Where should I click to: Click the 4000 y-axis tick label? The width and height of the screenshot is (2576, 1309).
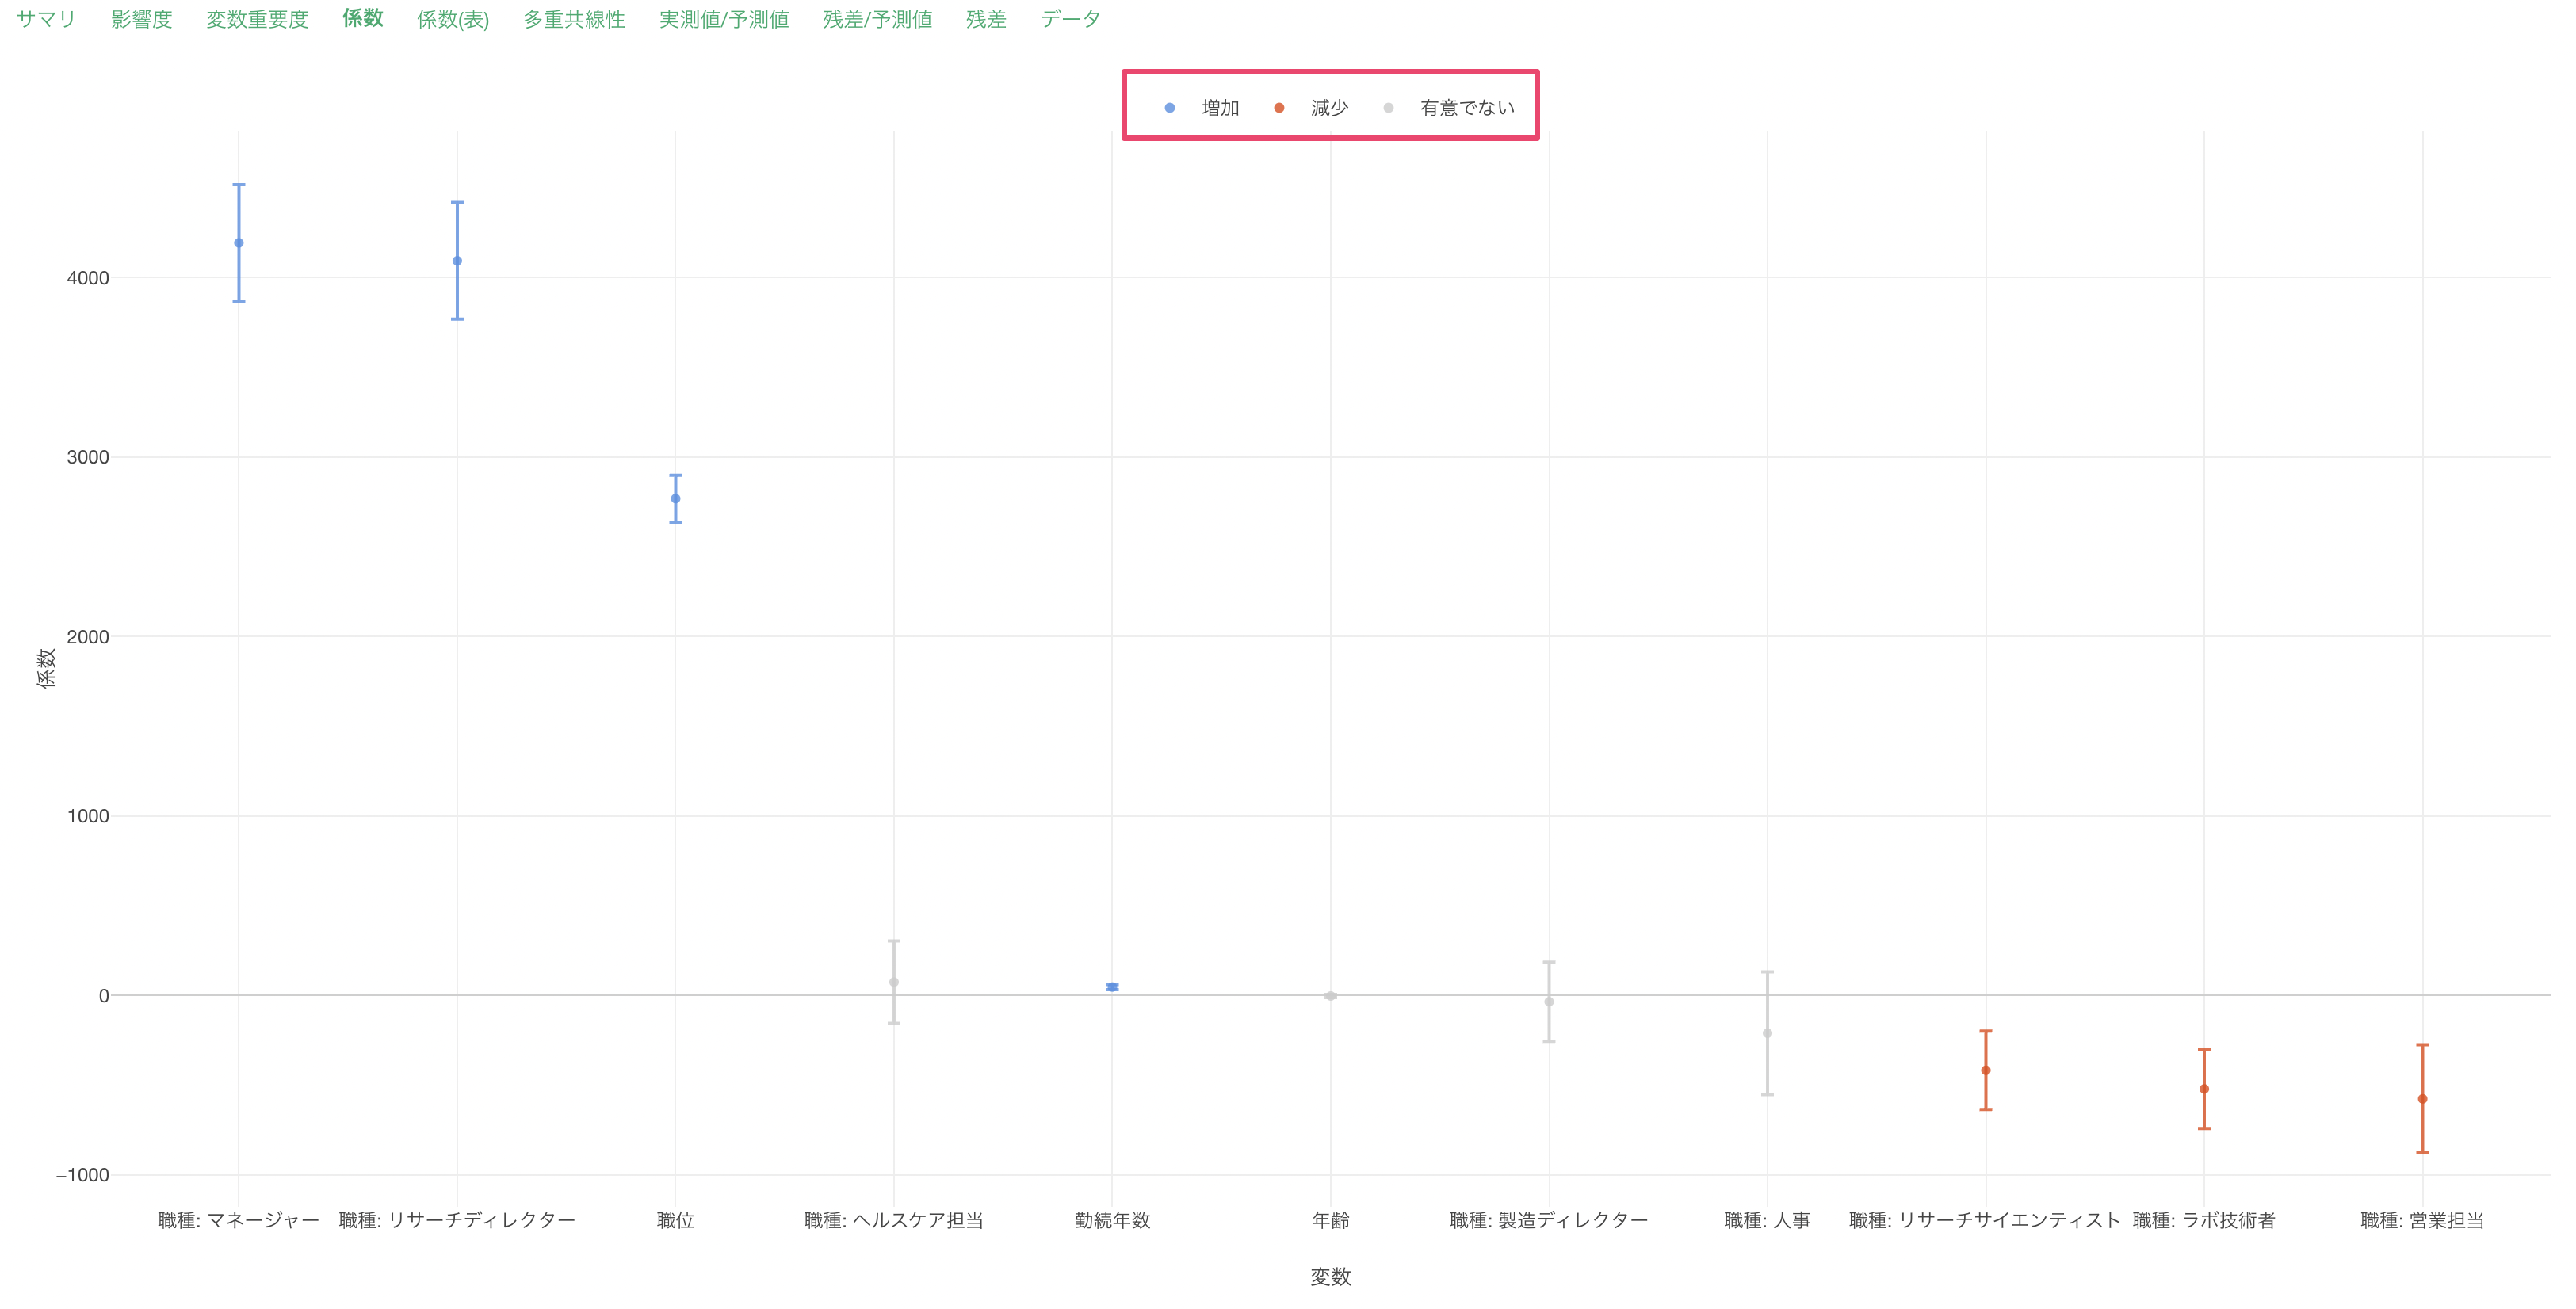(x=88, y=278)
